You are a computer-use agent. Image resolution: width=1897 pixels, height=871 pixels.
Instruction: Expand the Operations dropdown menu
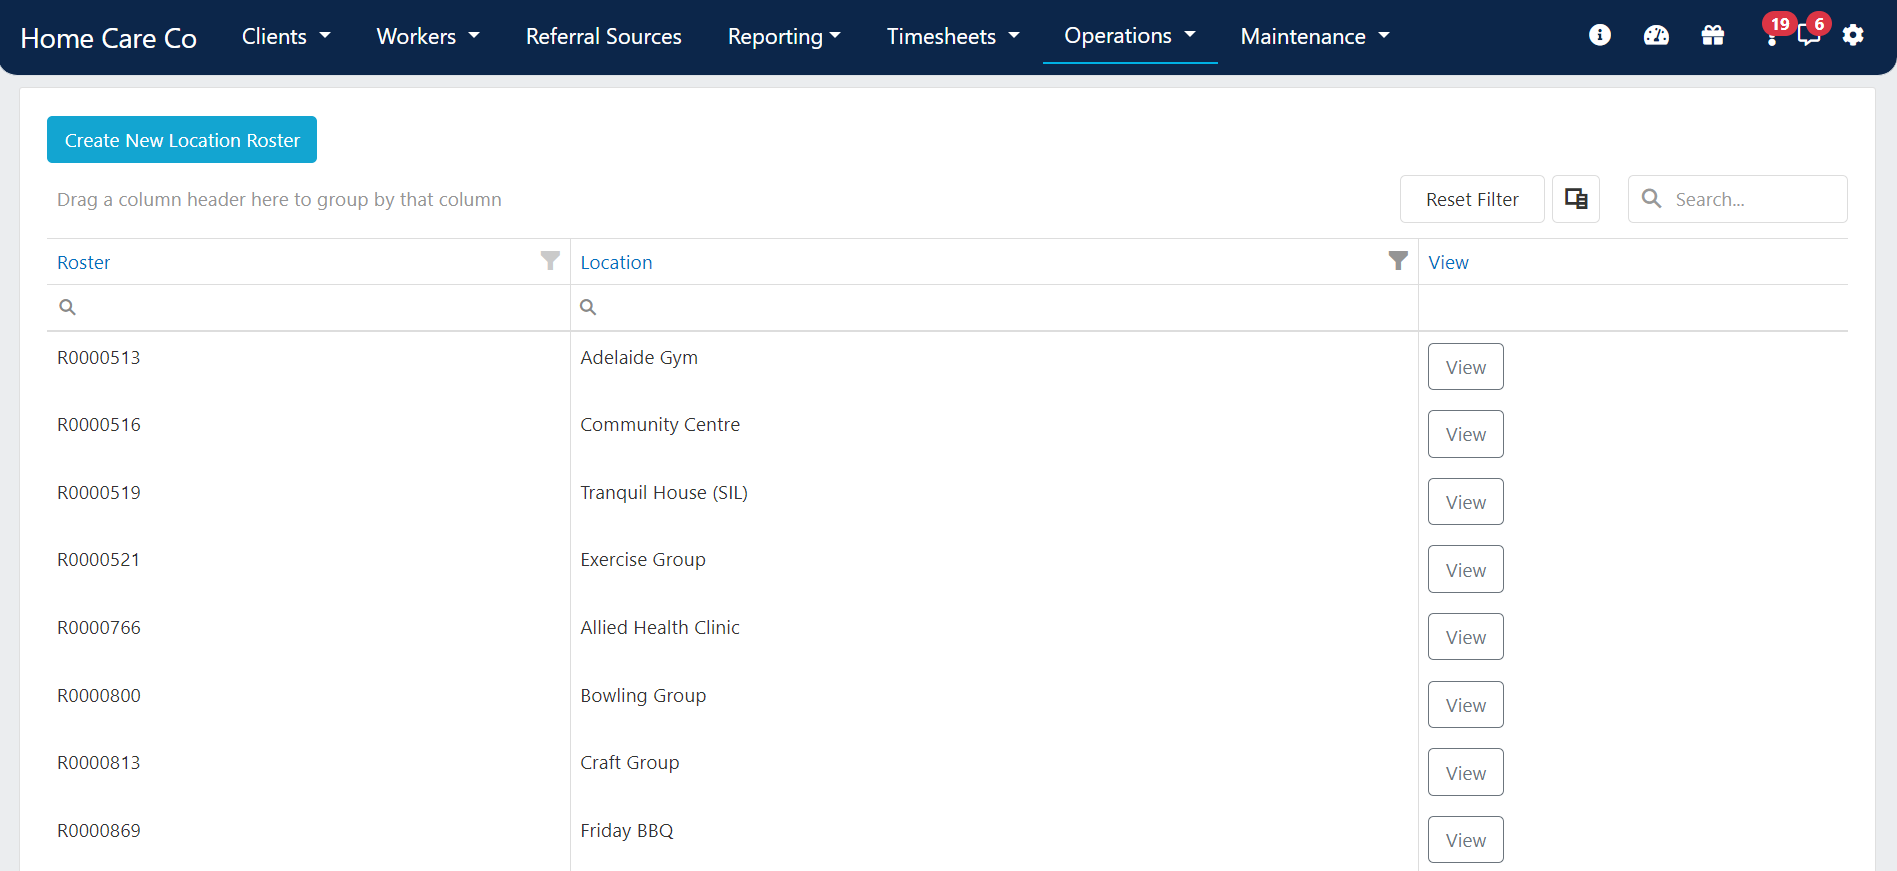tap(1130, 36)
